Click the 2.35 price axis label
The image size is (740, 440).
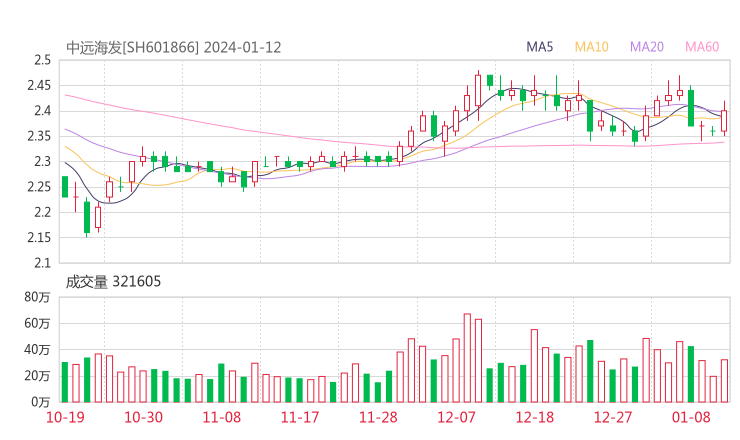[x=39, y=136]
